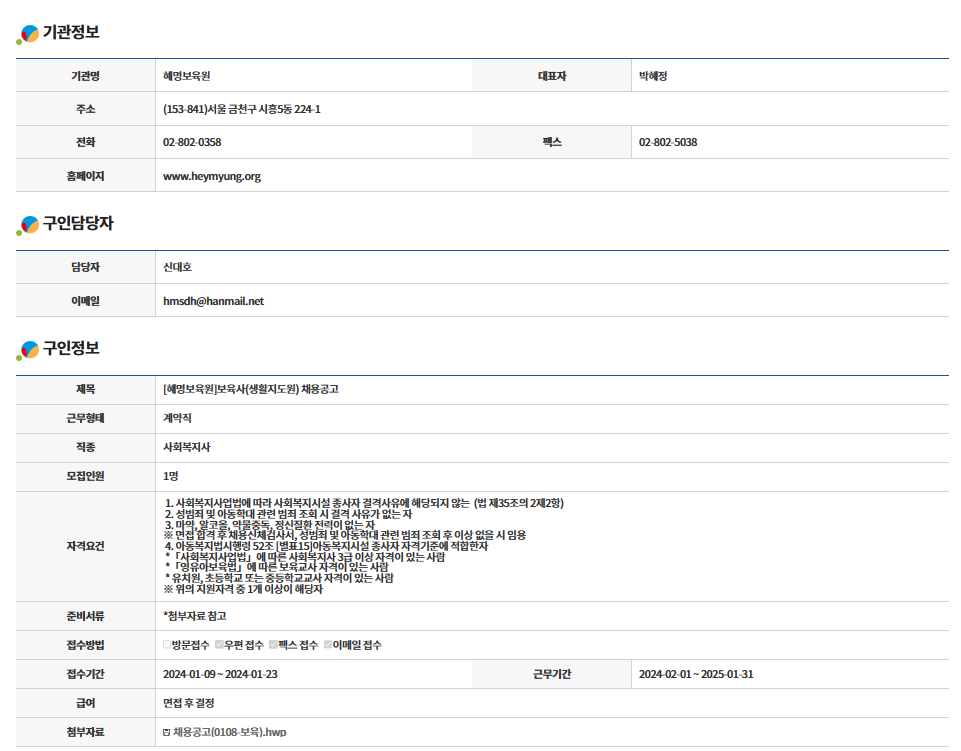Viewport: 961px width, 751px height.
Task: Click the hmsdh@hanmail.net email address
Action: click(x=213, y=301)
